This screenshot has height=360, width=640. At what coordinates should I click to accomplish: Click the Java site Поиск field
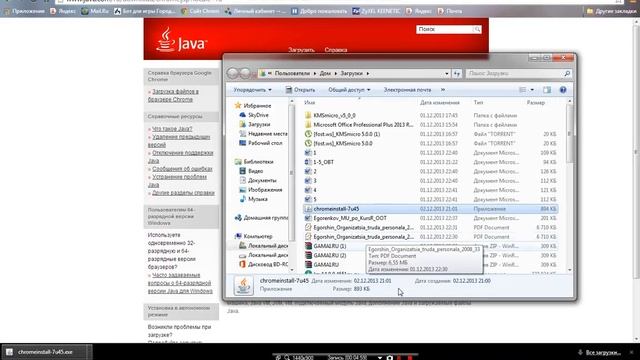point(444,29)
